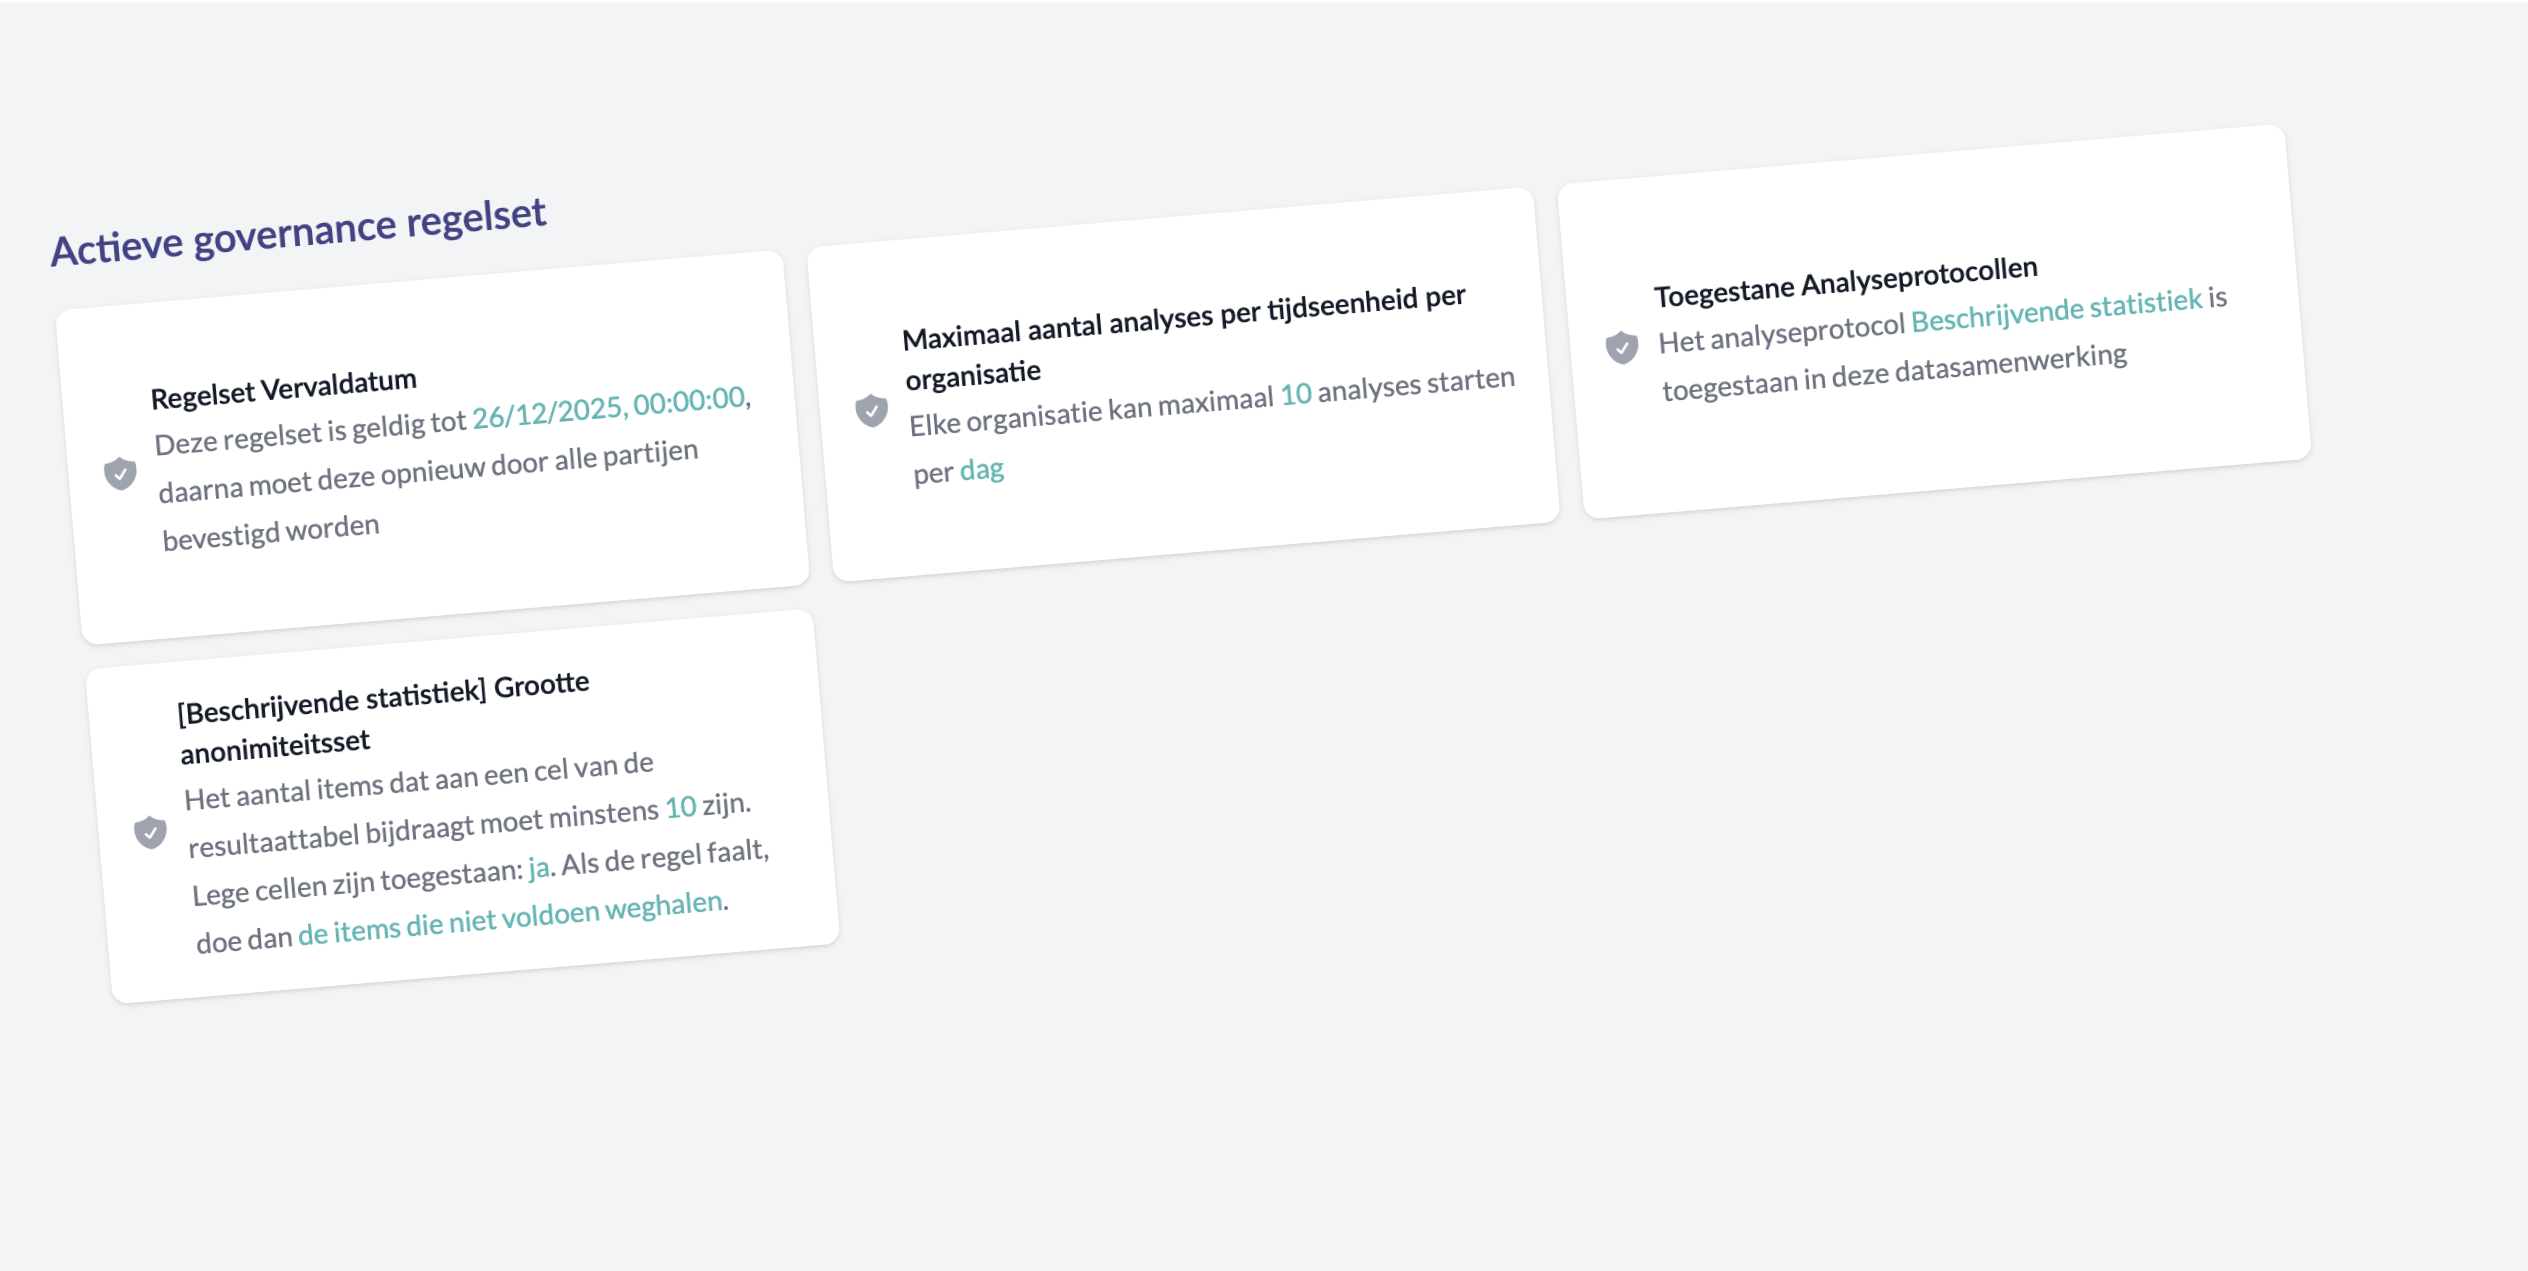Click the shield icon beside Toegestane Analyseprotocollen
This screenshot has width=2528, height=1271.
pyautogui.click(x=1621, y=347)
